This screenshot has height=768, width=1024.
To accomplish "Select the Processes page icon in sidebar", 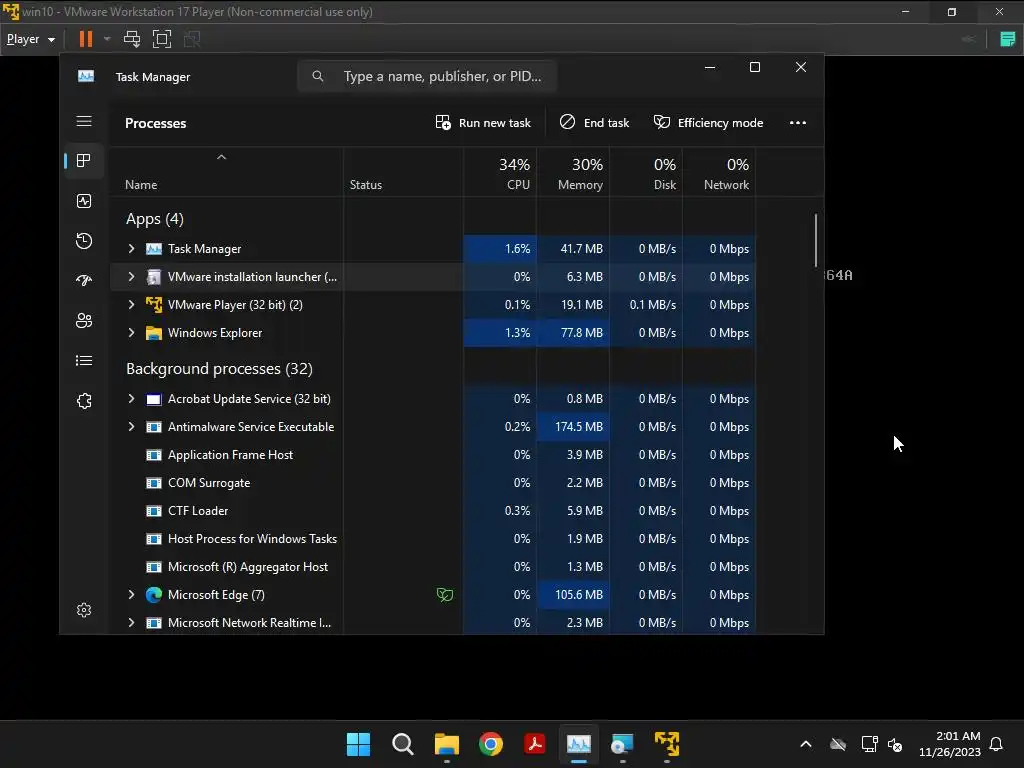I will (x=84, y=161).
